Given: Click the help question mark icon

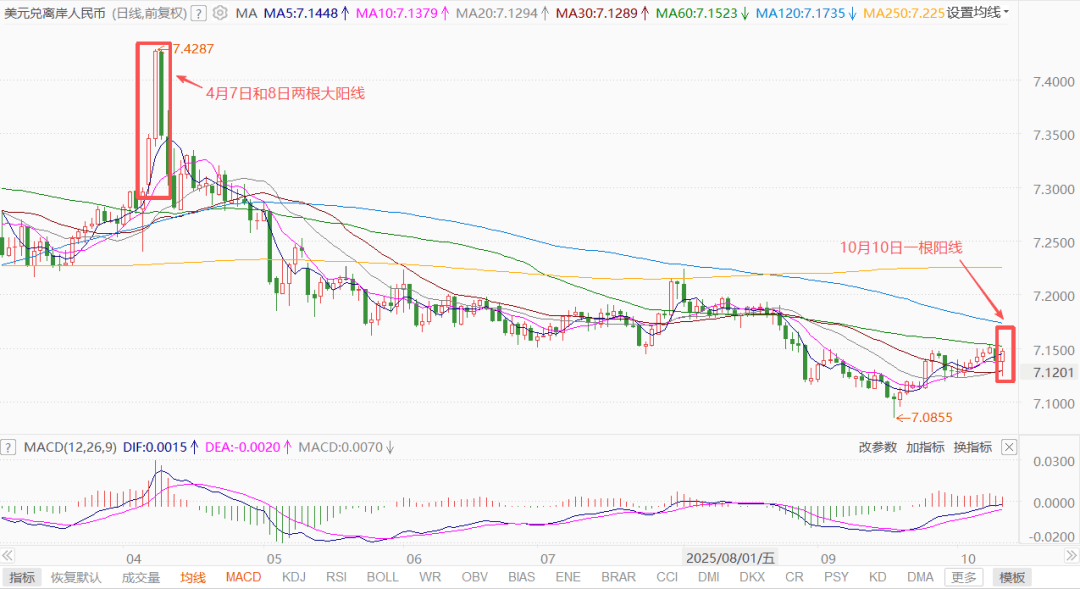Looking at the screenshot, I should click(x=198, y=13).
